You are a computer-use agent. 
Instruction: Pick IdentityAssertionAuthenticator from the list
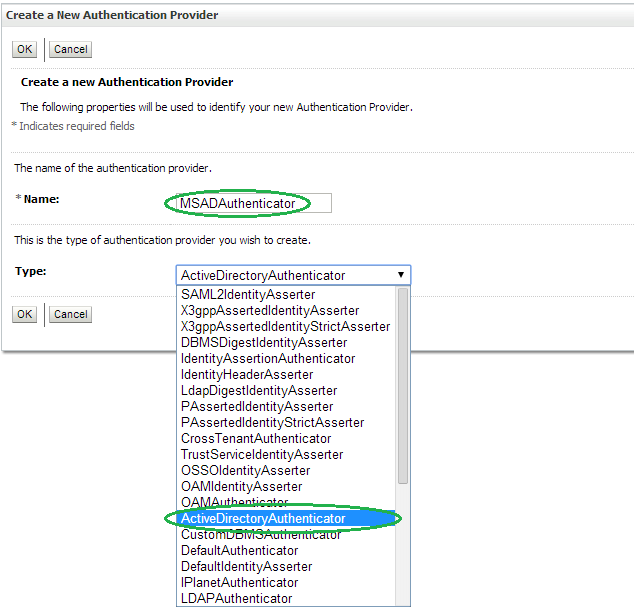pos(286,358)
